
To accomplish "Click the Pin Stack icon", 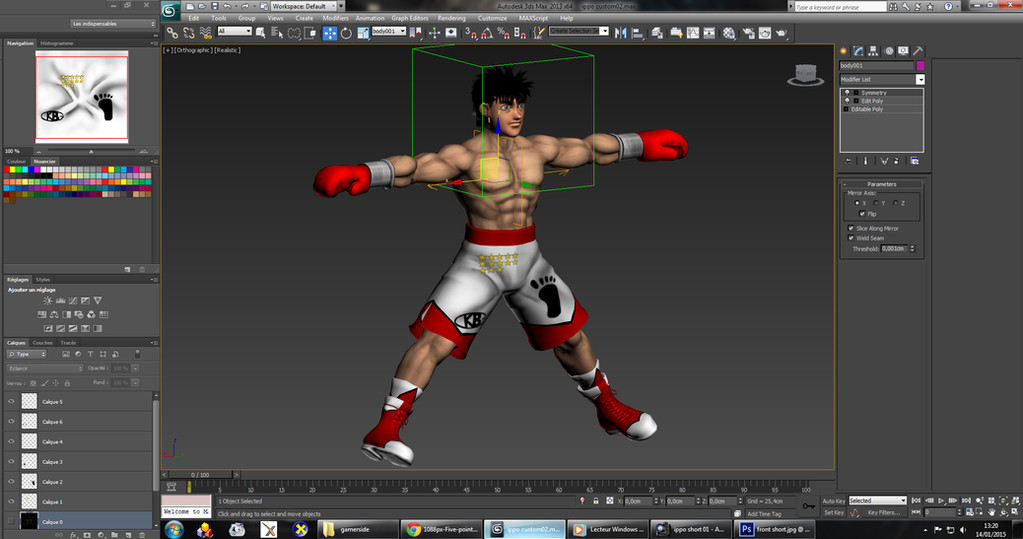I will click(848, 161).
